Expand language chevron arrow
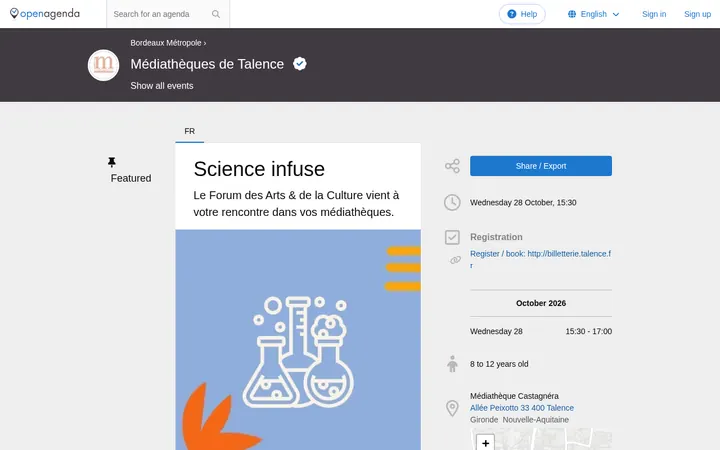This screenshot has width=720, height=450. click(616, 15)
